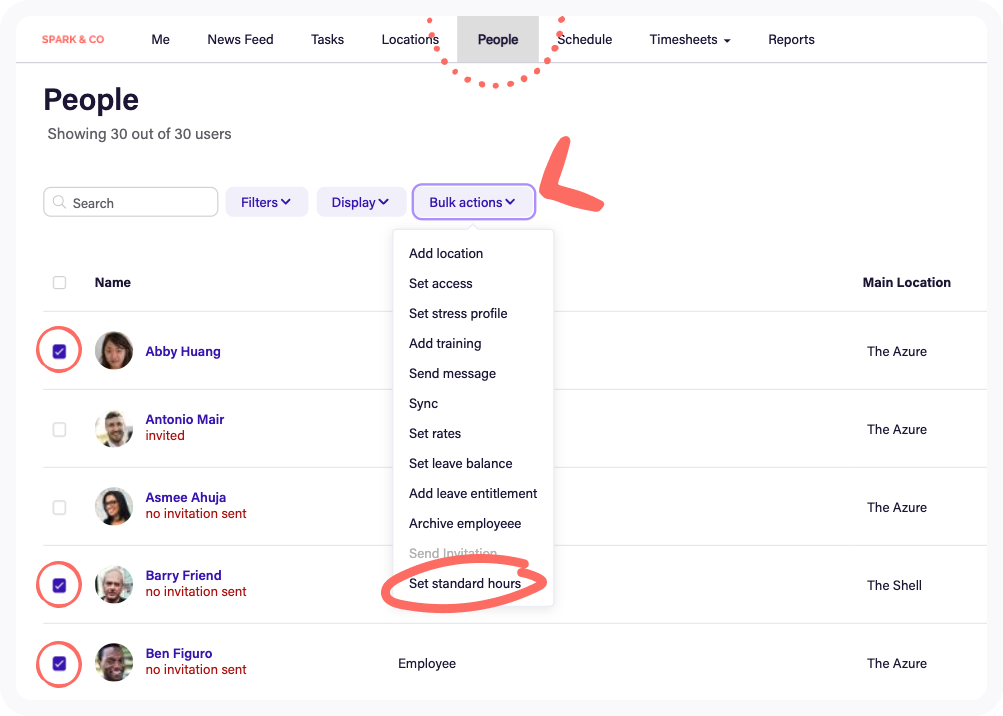Switch to the Schedule tab
This screenshot has width=1003, height=716.
pos(585,40)
